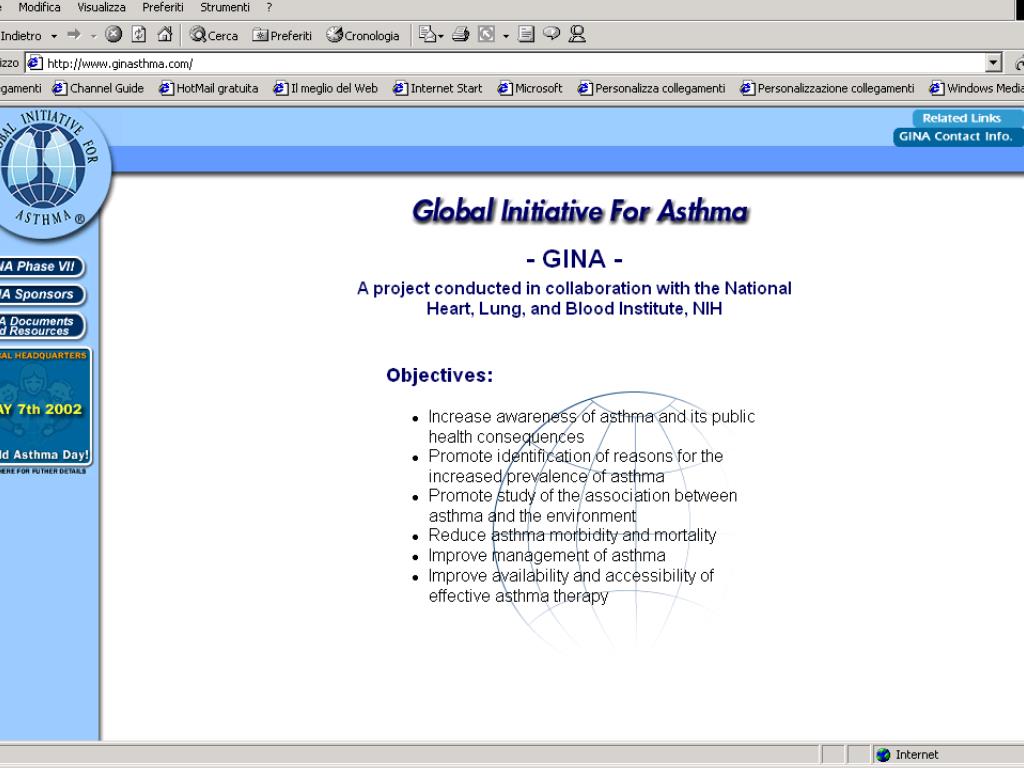
Task: Click the Global Initiative For Asthma heading
Action: 580,212
